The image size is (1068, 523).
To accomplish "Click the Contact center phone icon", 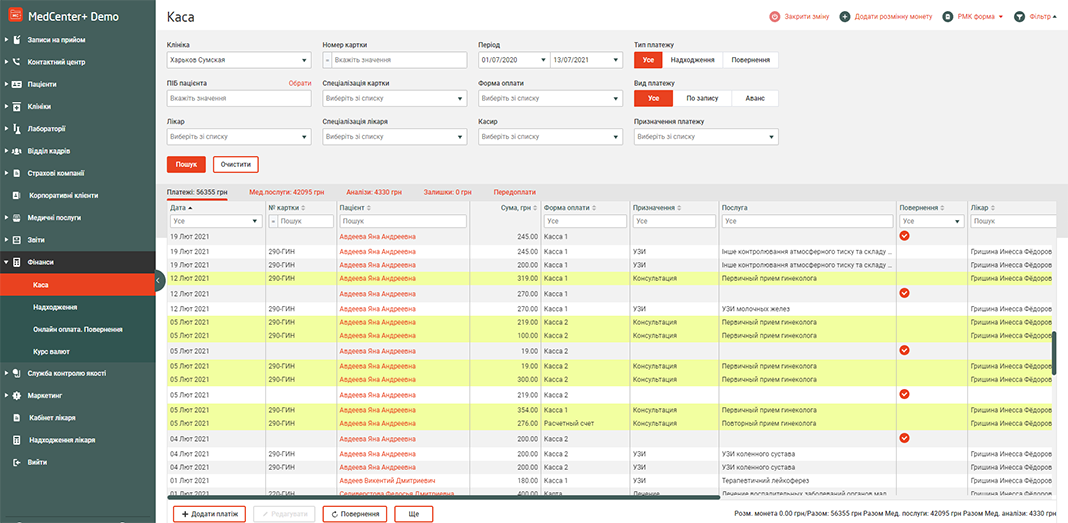I will tap(17, 62).
